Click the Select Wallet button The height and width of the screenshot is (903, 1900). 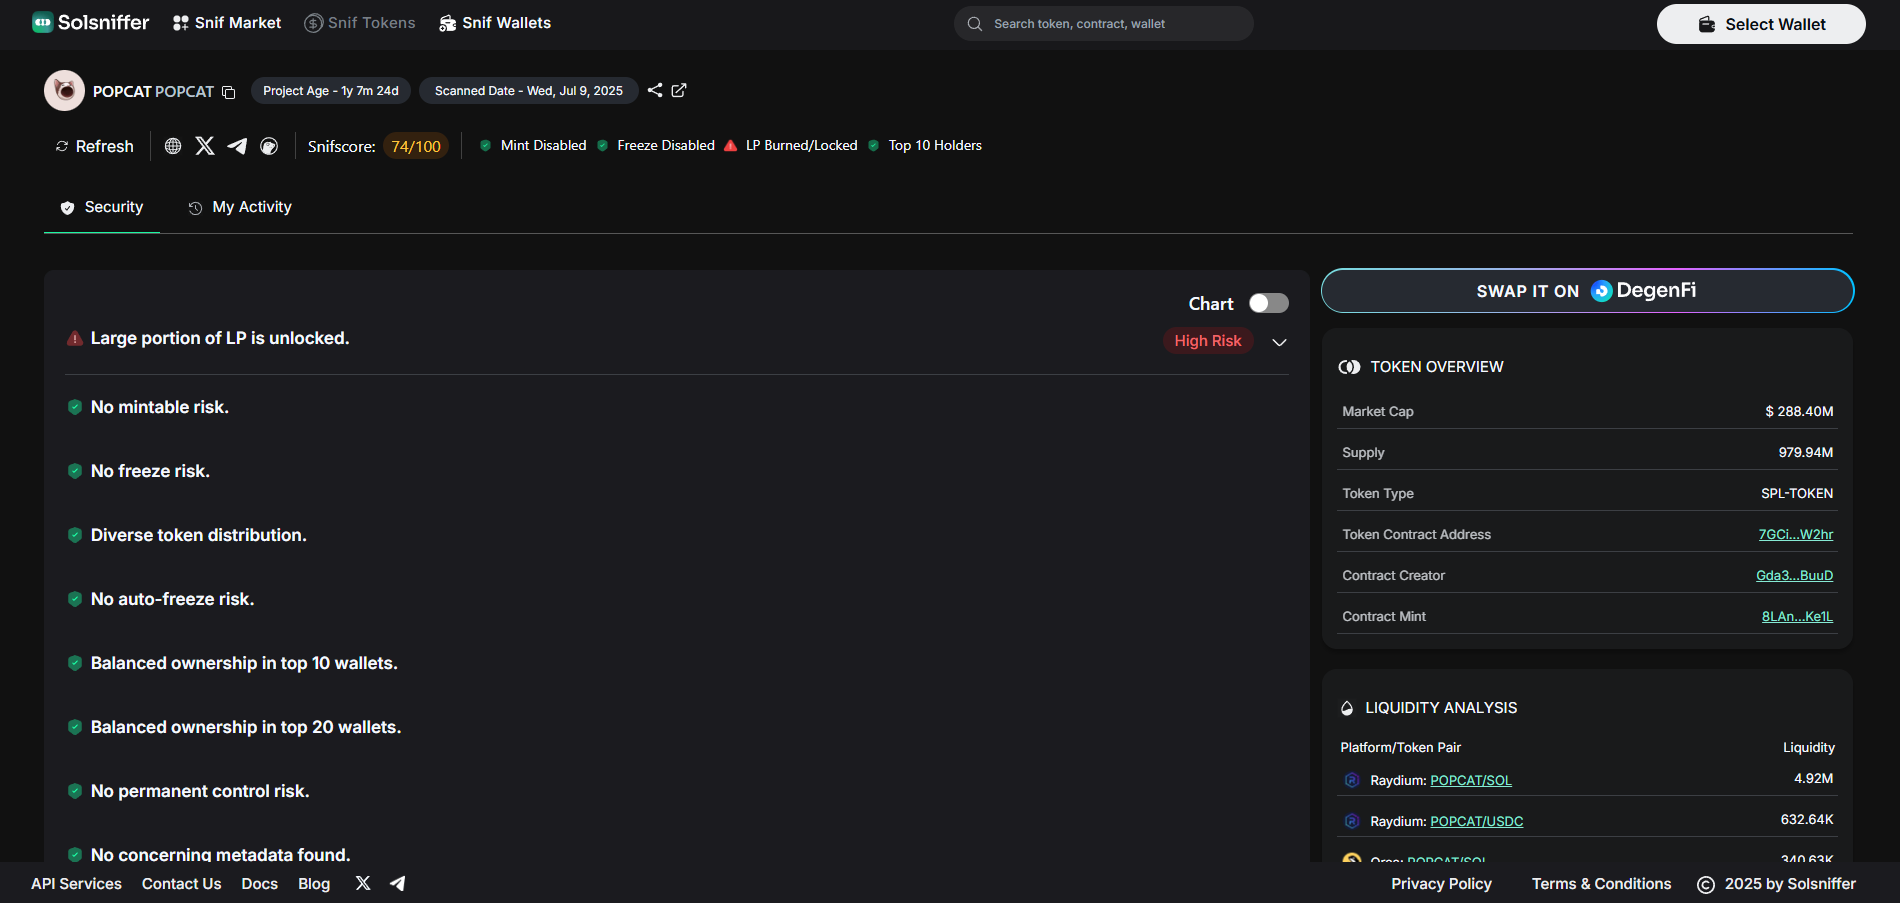pos(1760,24)
